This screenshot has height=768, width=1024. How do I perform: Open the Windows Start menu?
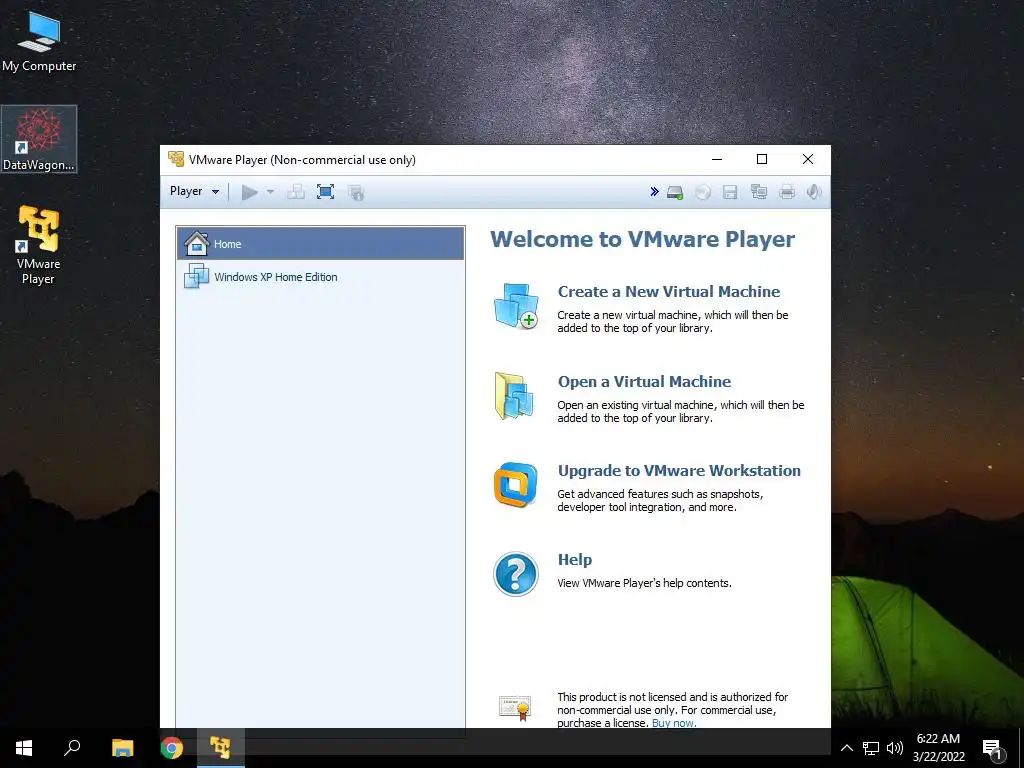(x=24, y=748)
